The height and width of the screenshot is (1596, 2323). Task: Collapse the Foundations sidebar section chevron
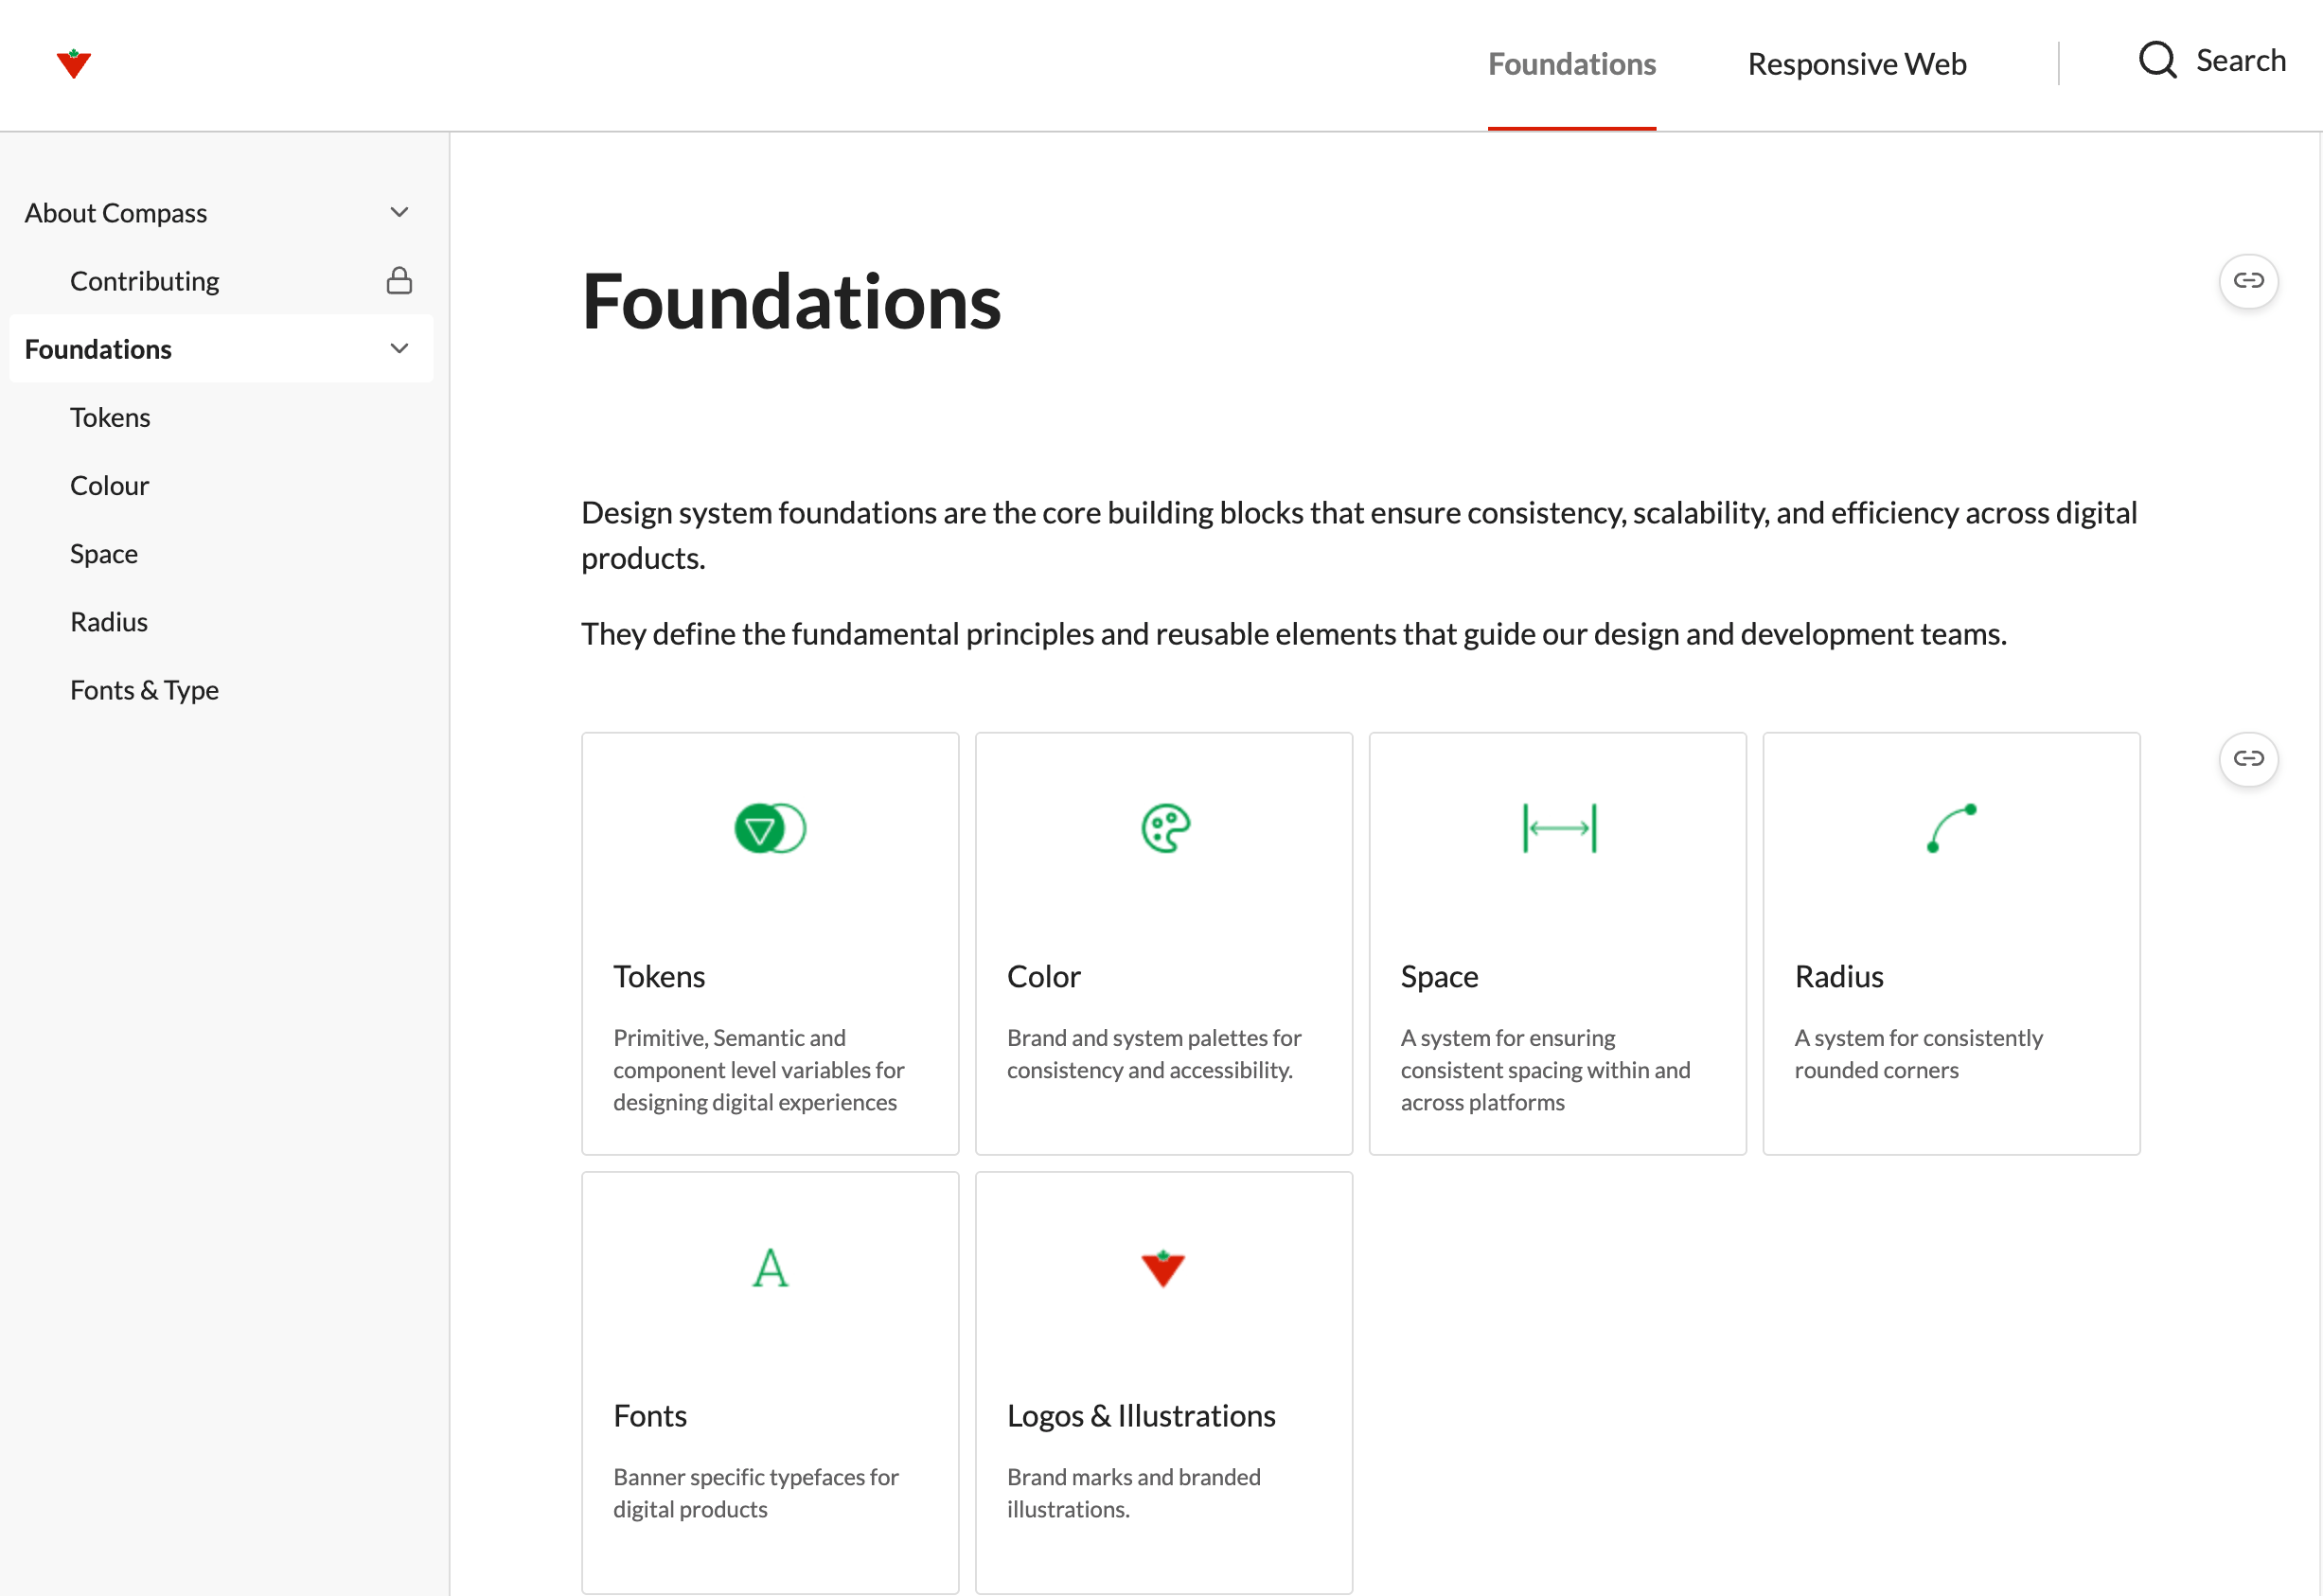click(x=399, y=349)
